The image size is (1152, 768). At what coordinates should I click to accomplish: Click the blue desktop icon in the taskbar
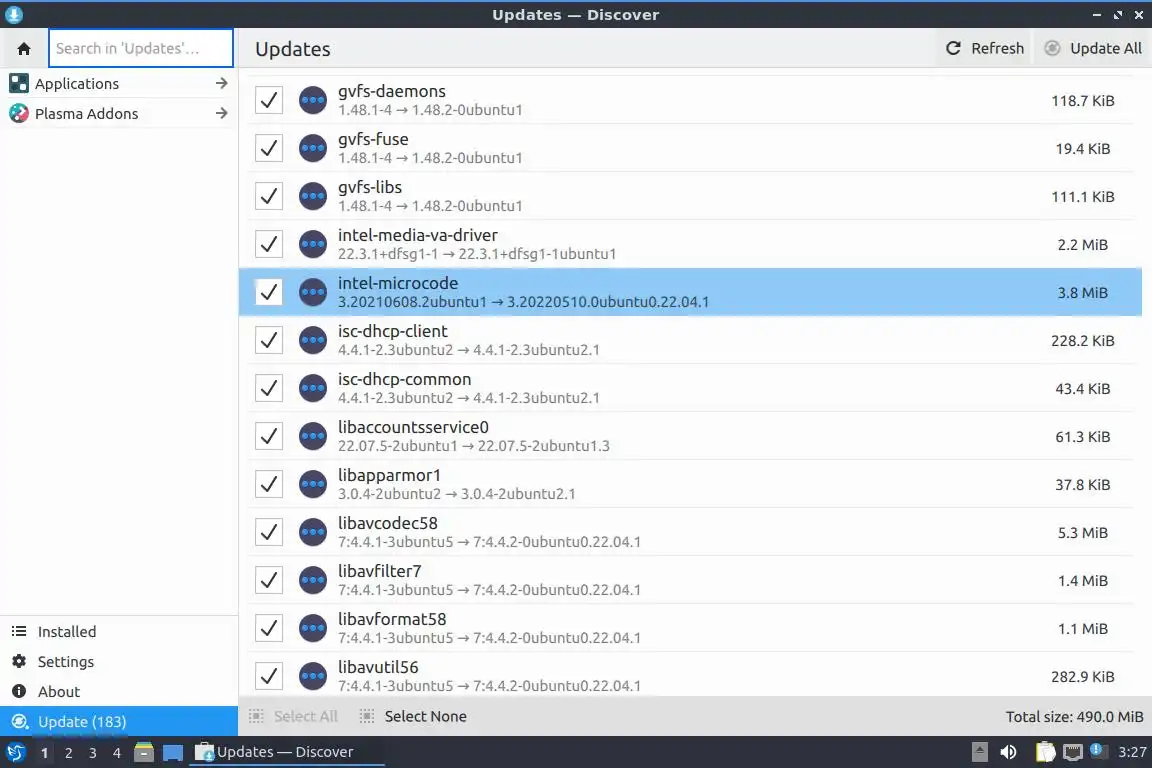pyautogui.click(x=173, y=753)
